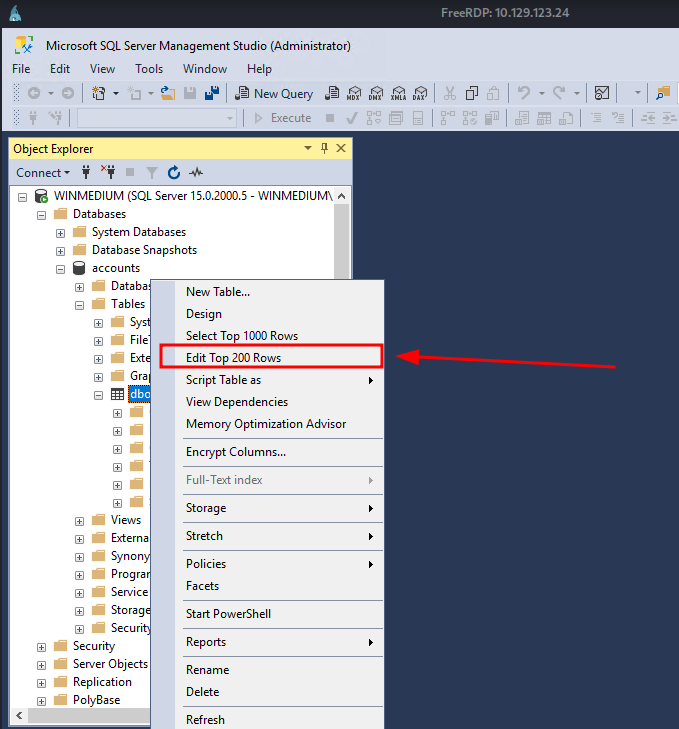Click the Undo arrow icon
The height and width of the screenshot is (729, 679).
click(x=524, y=93)
